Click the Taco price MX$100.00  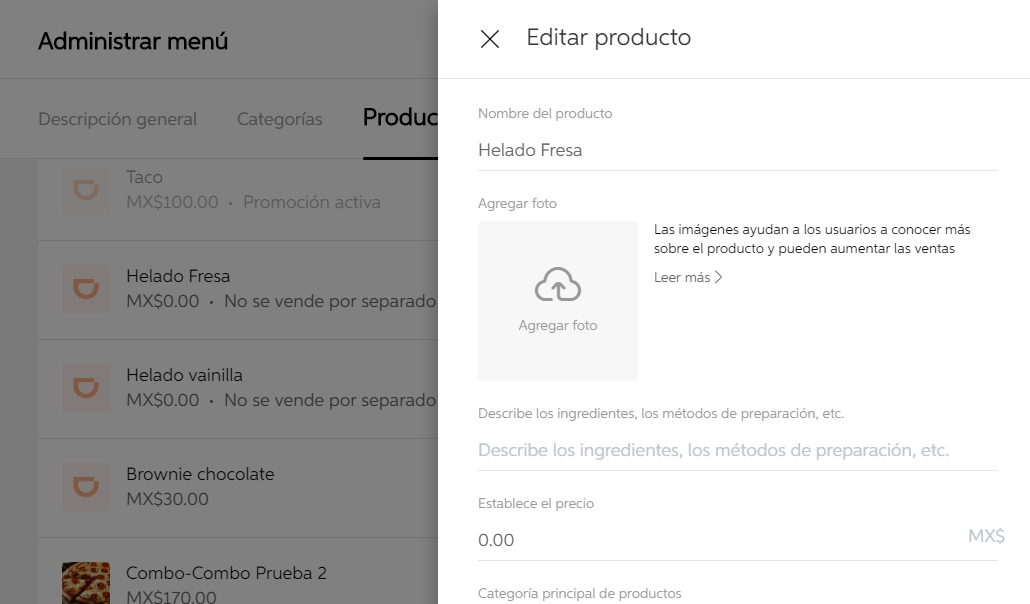click(x=172, y=202)
